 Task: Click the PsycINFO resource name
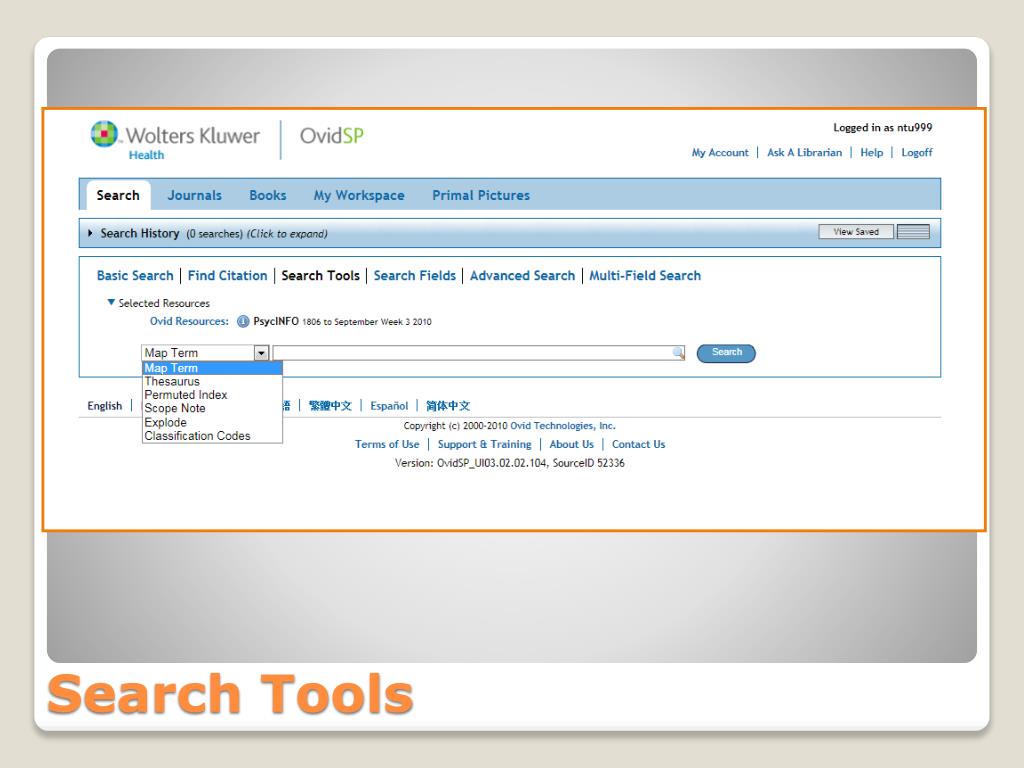(276, 321)
